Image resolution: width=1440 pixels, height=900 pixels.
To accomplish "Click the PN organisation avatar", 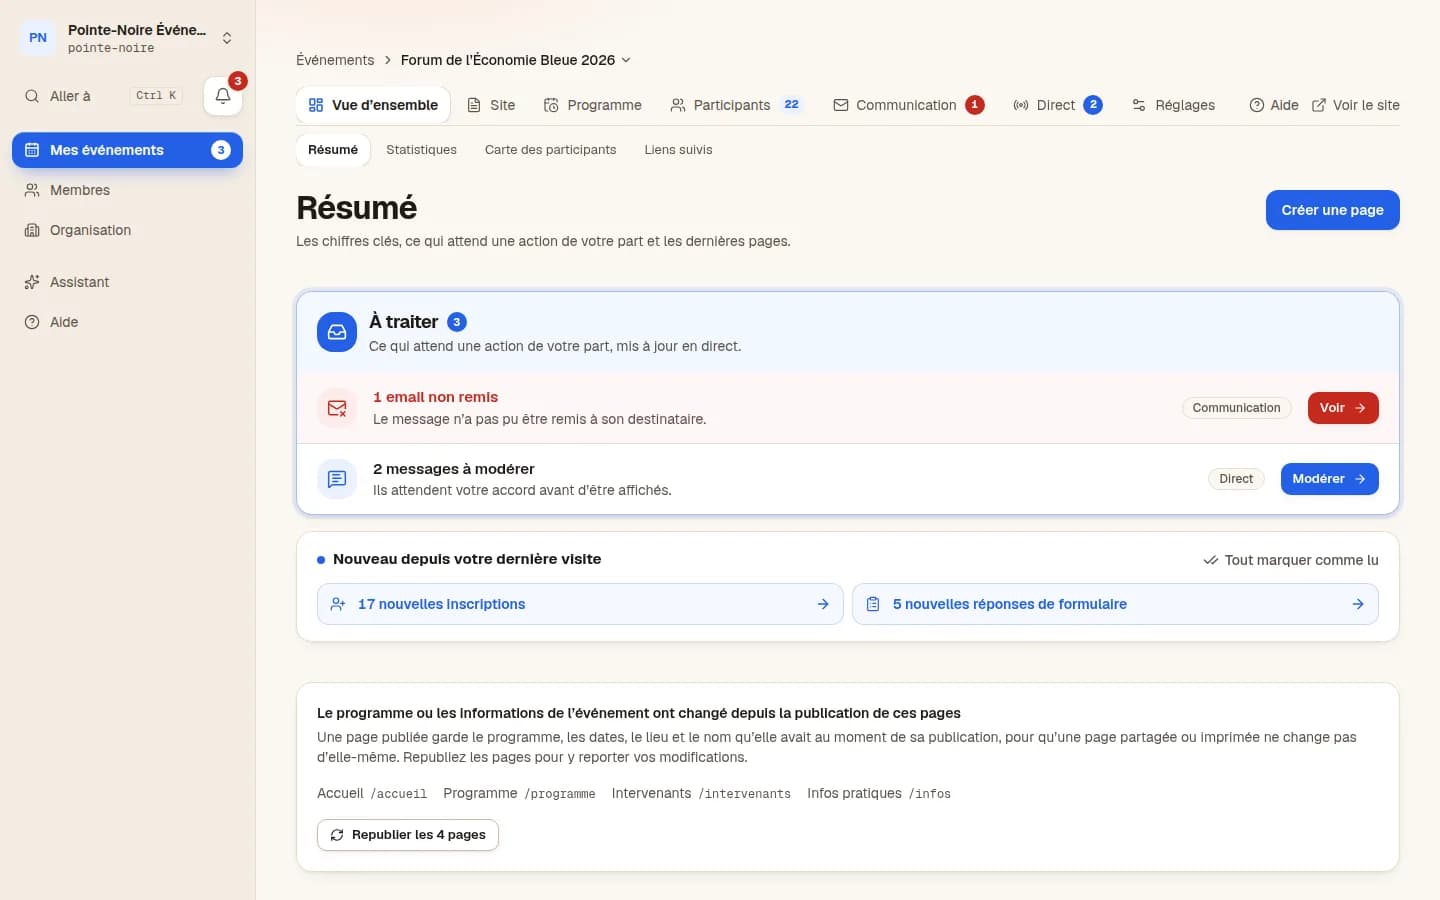I will click(38, 38).
